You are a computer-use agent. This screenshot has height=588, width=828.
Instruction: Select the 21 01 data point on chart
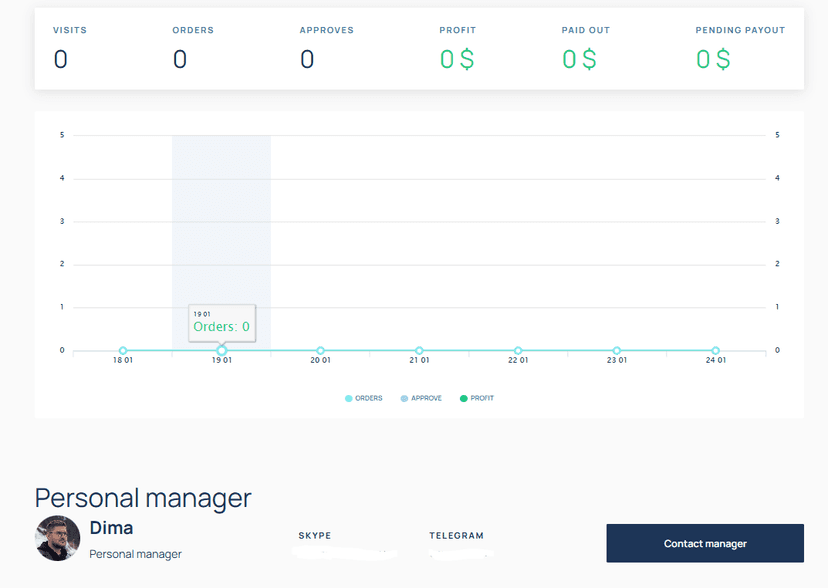[419, 350]
